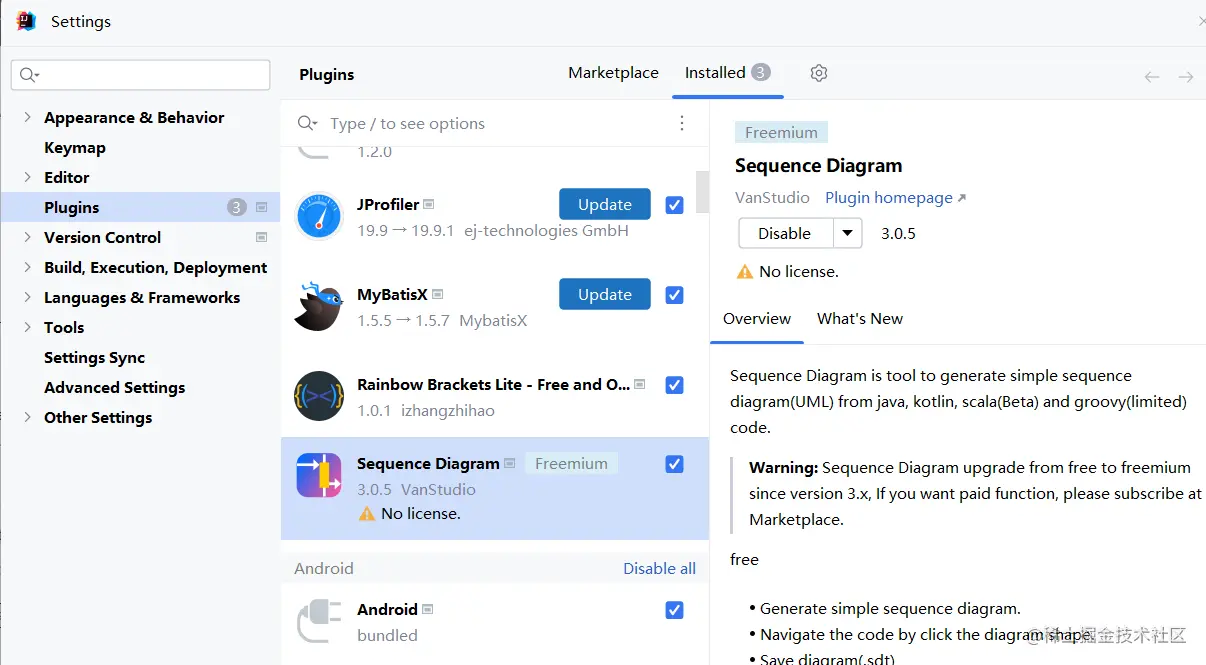Click the forward navigation arrow
Screen dimensions: 1206x665
point(1186,77)
